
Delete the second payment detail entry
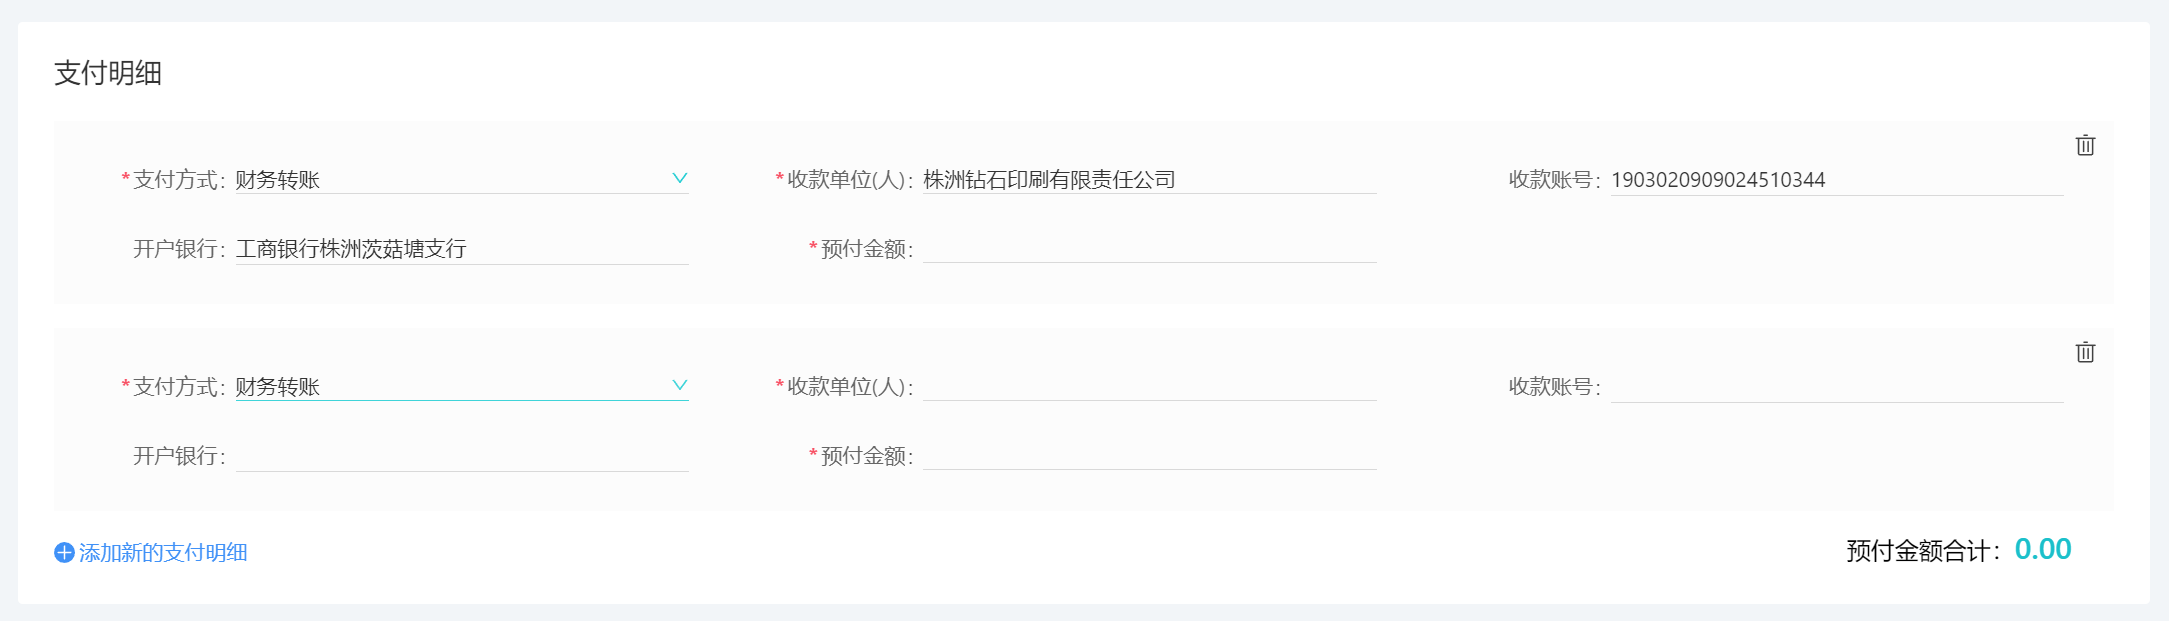[x=2085, y=352]
